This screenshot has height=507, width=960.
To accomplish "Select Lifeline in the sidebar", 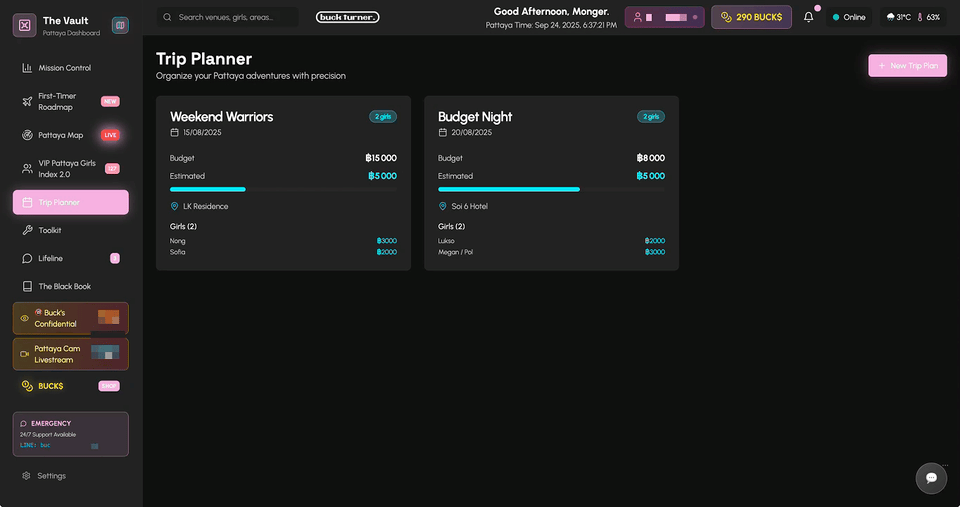I will [x=50, y=258].
